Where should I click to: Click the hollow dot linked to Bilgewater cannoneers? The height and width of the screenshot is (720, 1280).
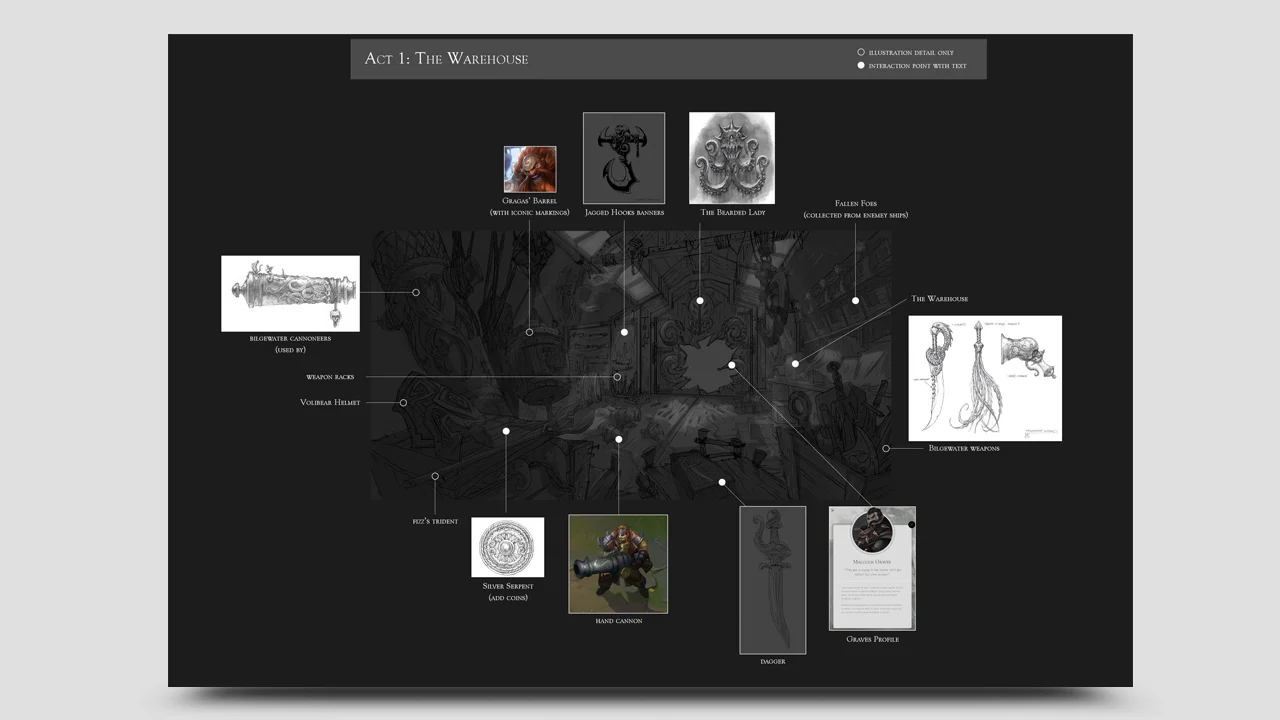[x=416, y=292]
